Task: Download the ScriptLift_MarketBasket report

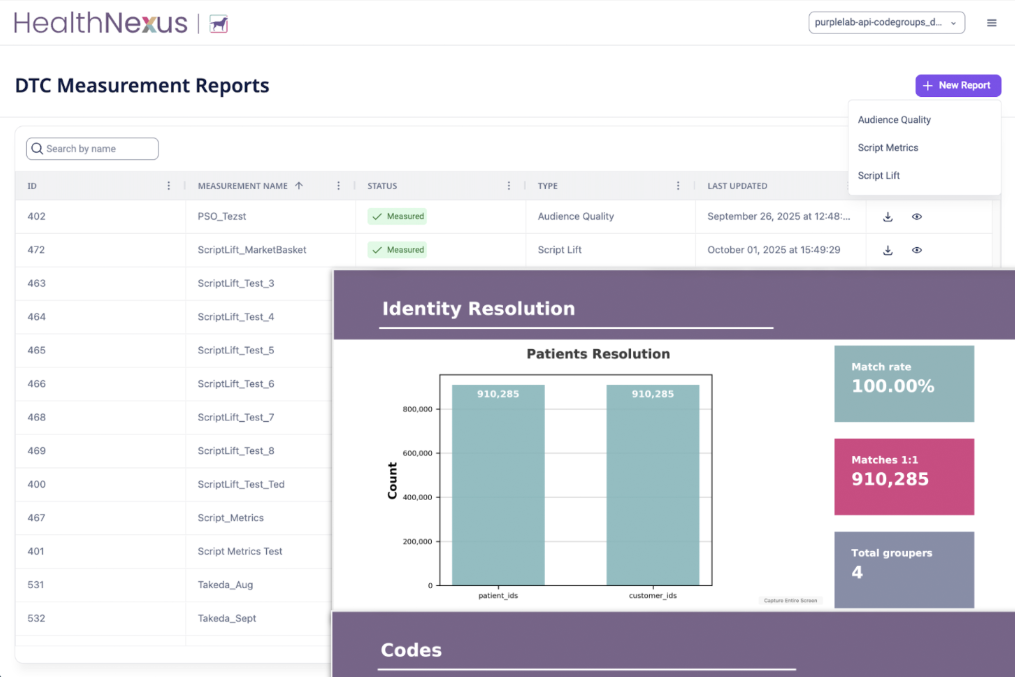Action: tap(887, 250)
